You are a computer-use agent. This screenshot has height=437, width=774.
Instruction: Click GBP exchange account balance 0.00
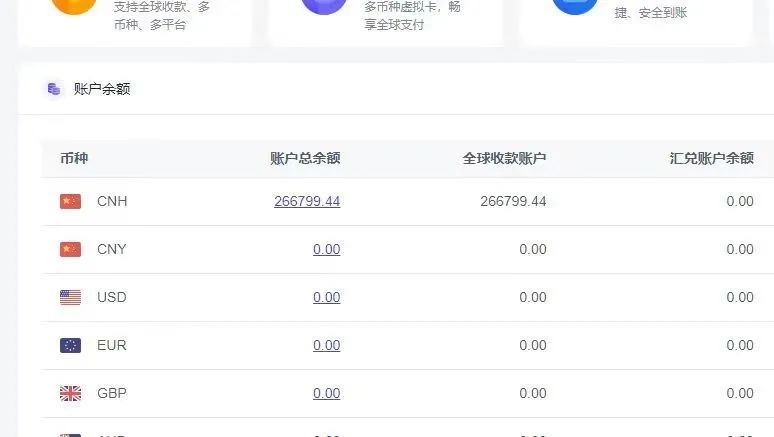tap(740, 393)
